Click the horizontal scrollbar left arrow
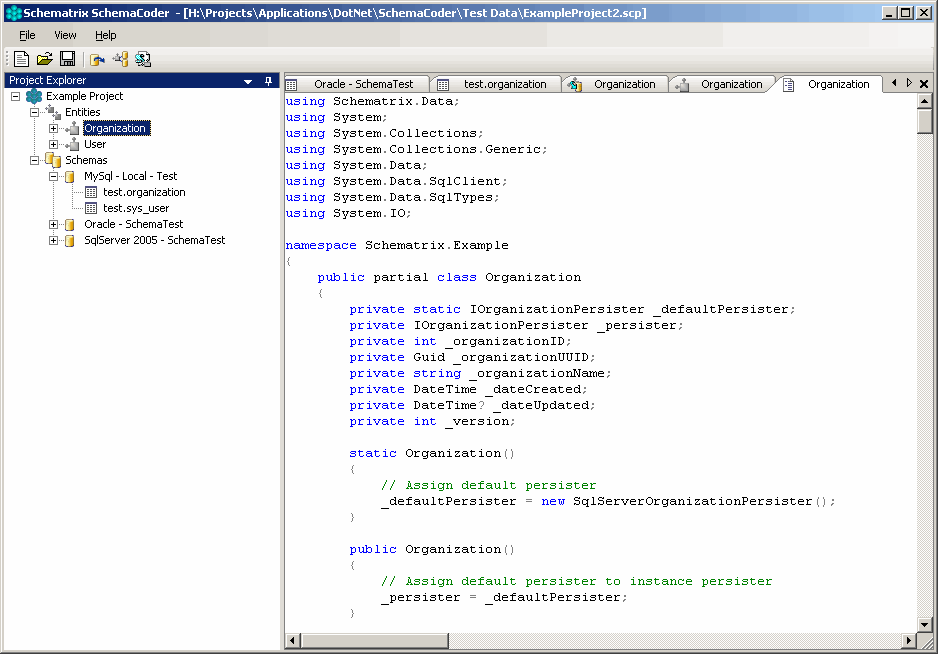 tap(293, 641)
